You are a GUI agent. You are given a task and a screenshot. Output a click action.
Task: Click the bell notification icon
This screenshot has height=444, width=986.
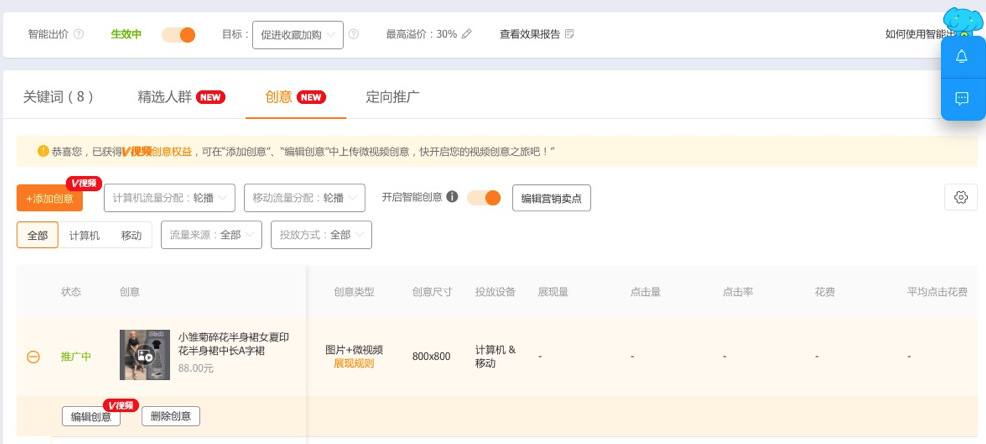tap(961, 57)
